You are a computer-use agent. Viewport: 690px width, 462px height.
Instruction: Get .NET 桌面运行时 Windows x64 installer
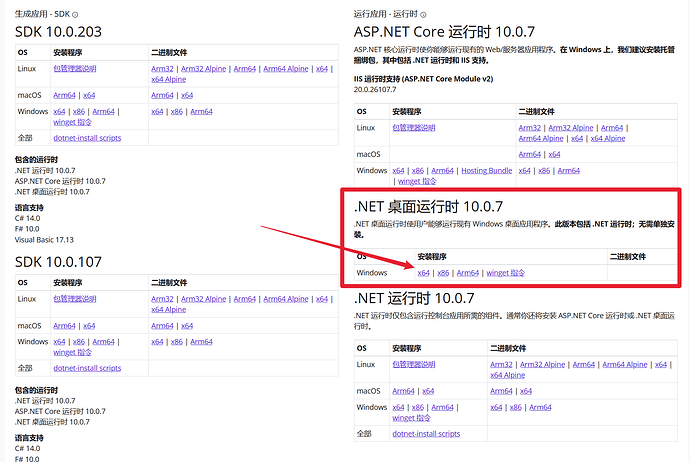coord(423,273)
